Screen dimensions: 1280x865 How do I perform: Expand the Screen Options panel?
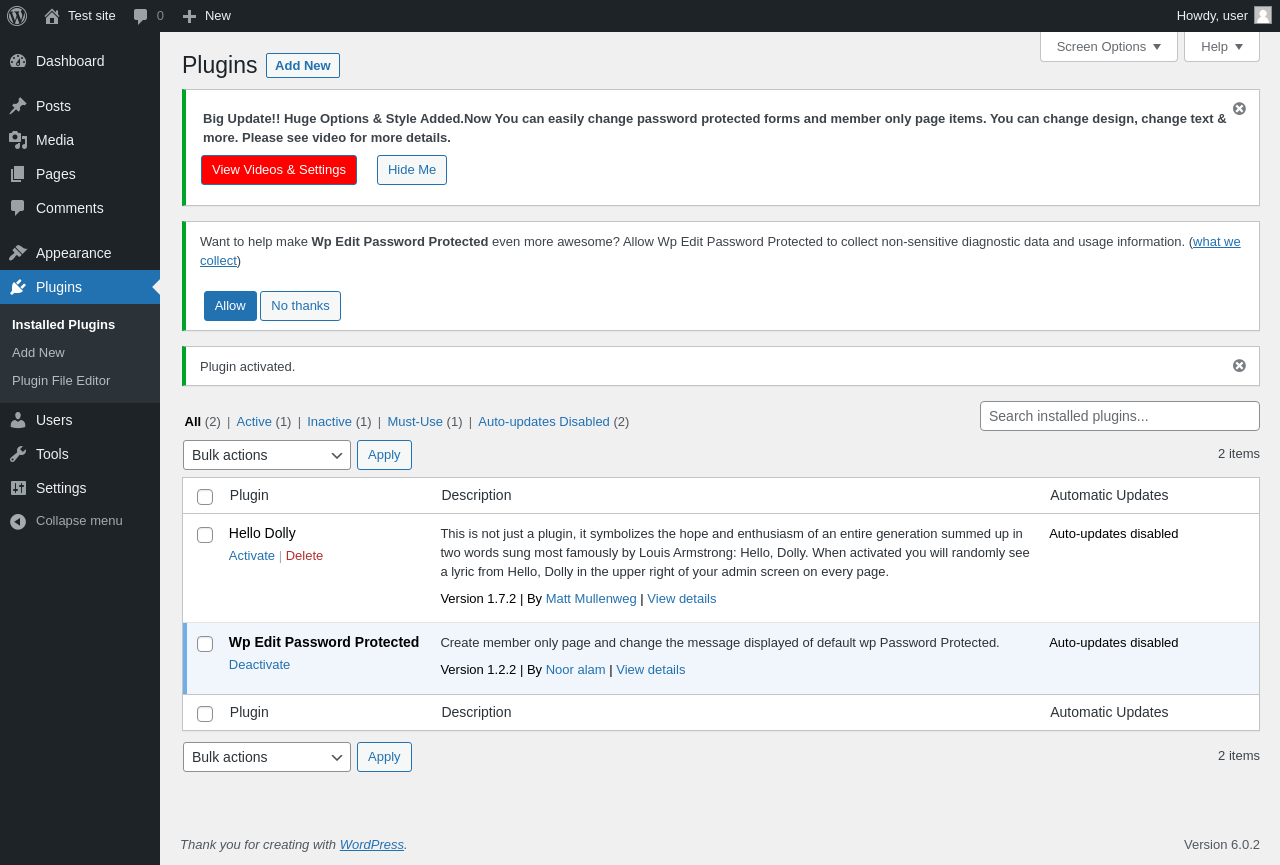tap(1109, 46)
